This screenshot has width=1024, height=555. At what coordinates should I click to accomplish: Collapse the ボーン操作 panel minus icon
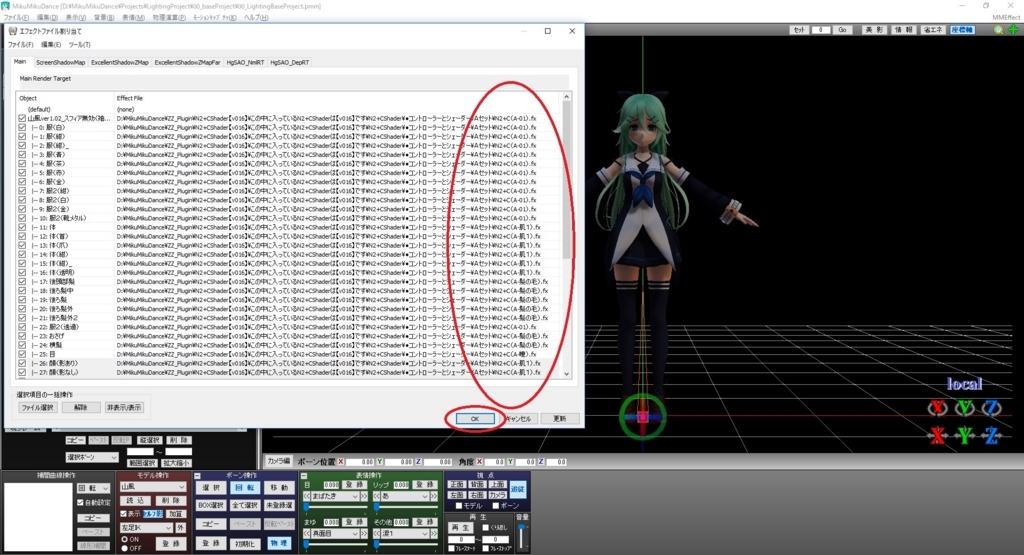coord(197,476)
